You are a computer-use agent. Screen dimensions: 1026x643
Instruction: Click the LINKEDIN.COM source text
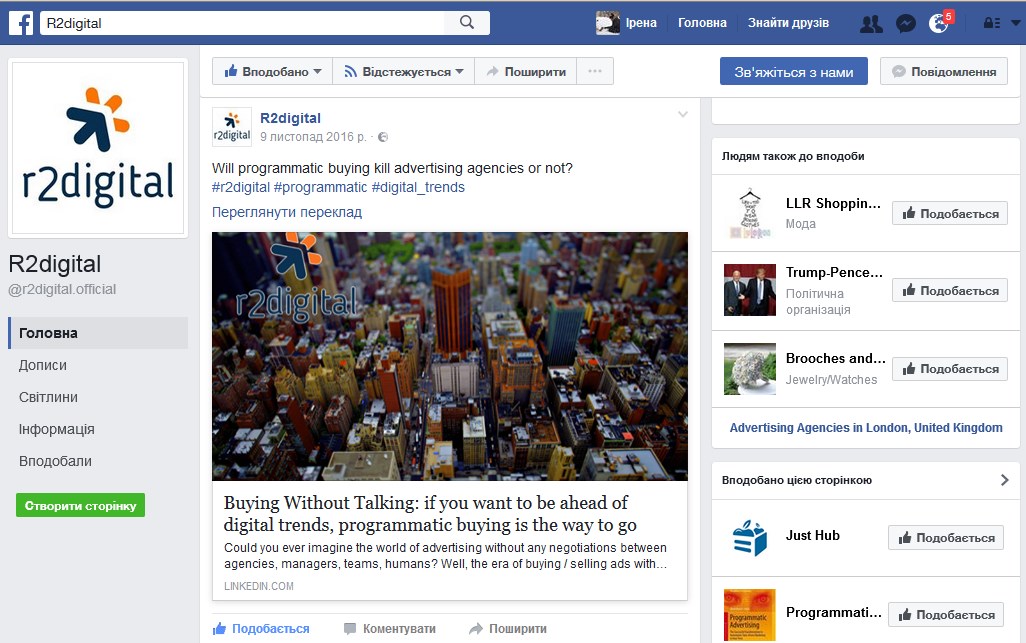(258, 586)
